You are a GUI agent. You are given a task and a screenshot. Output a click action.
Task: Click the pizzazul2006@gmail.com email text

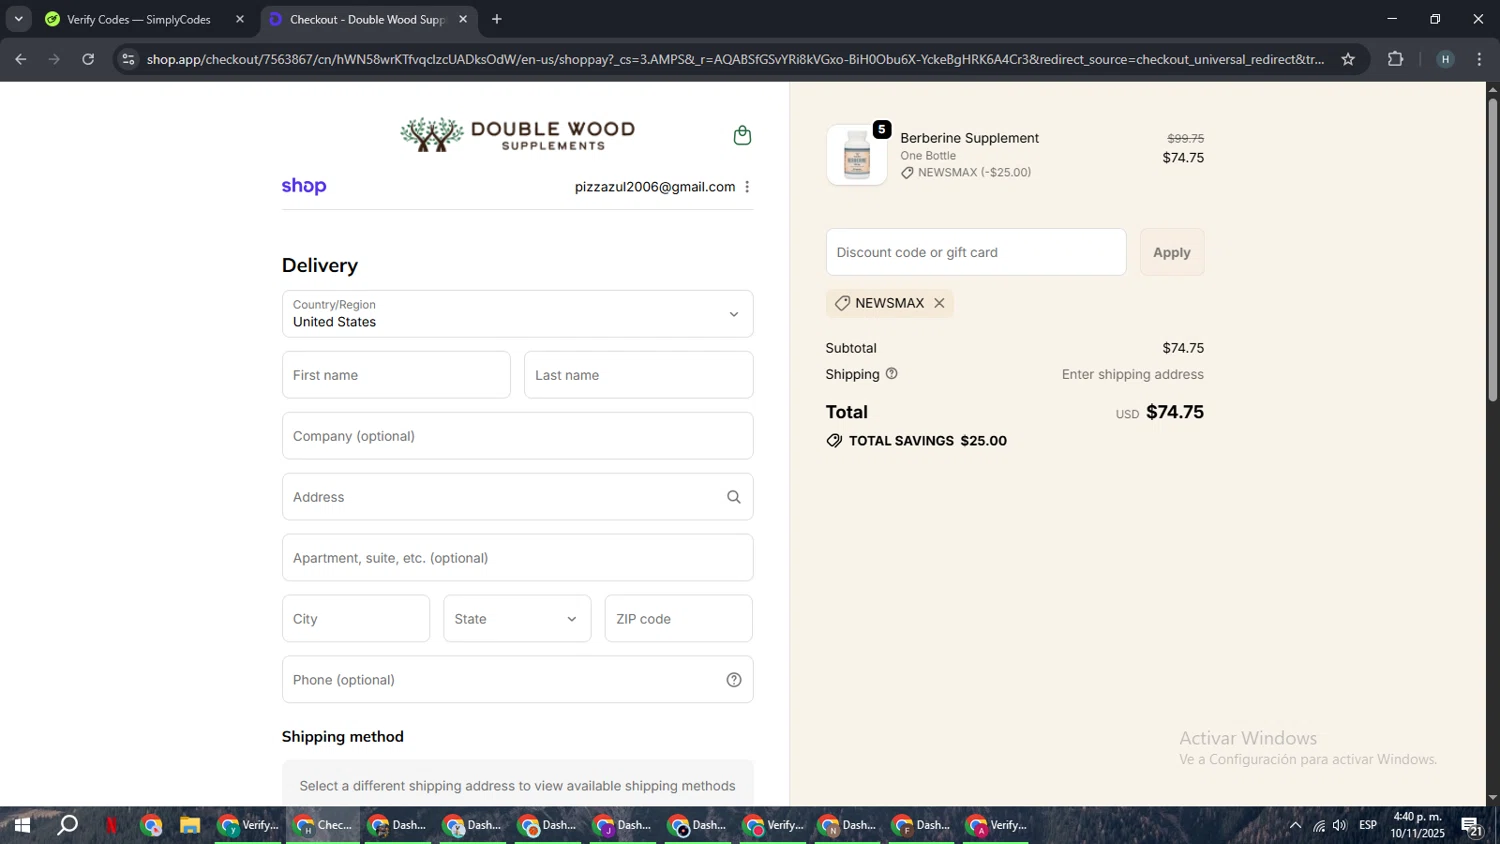click(655, 187)
